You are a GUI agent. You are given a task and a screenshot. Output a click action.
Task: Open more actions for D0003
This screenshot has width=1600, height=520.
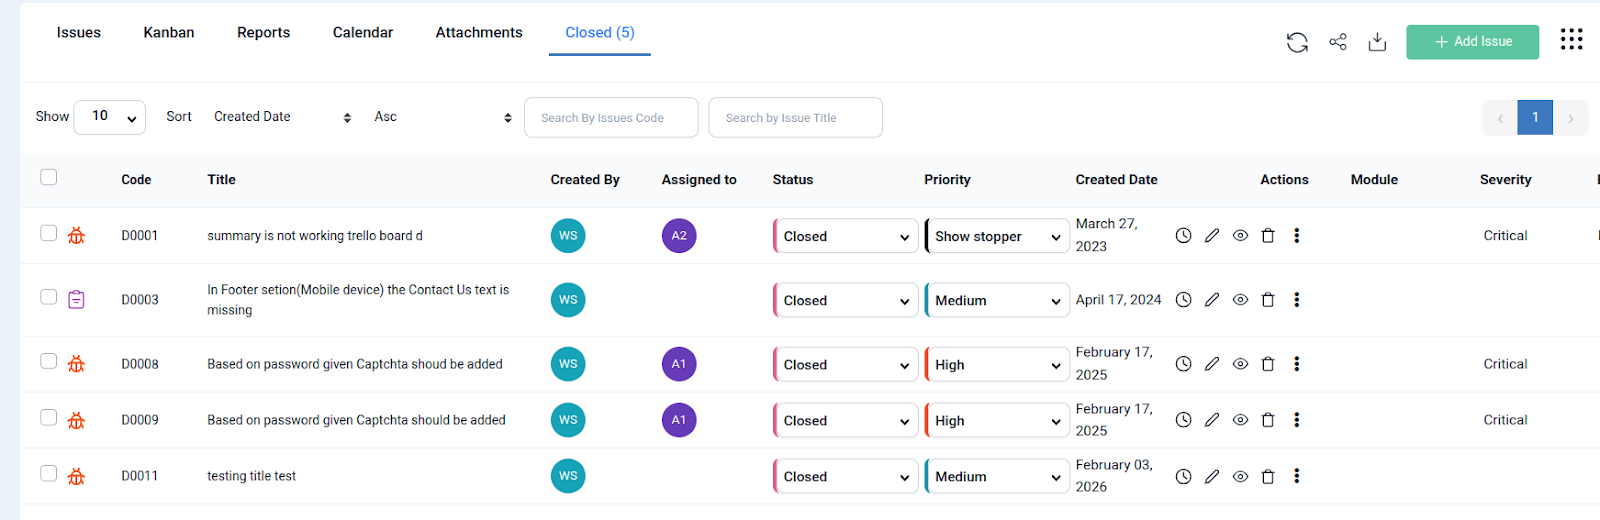pos(1297,300)
